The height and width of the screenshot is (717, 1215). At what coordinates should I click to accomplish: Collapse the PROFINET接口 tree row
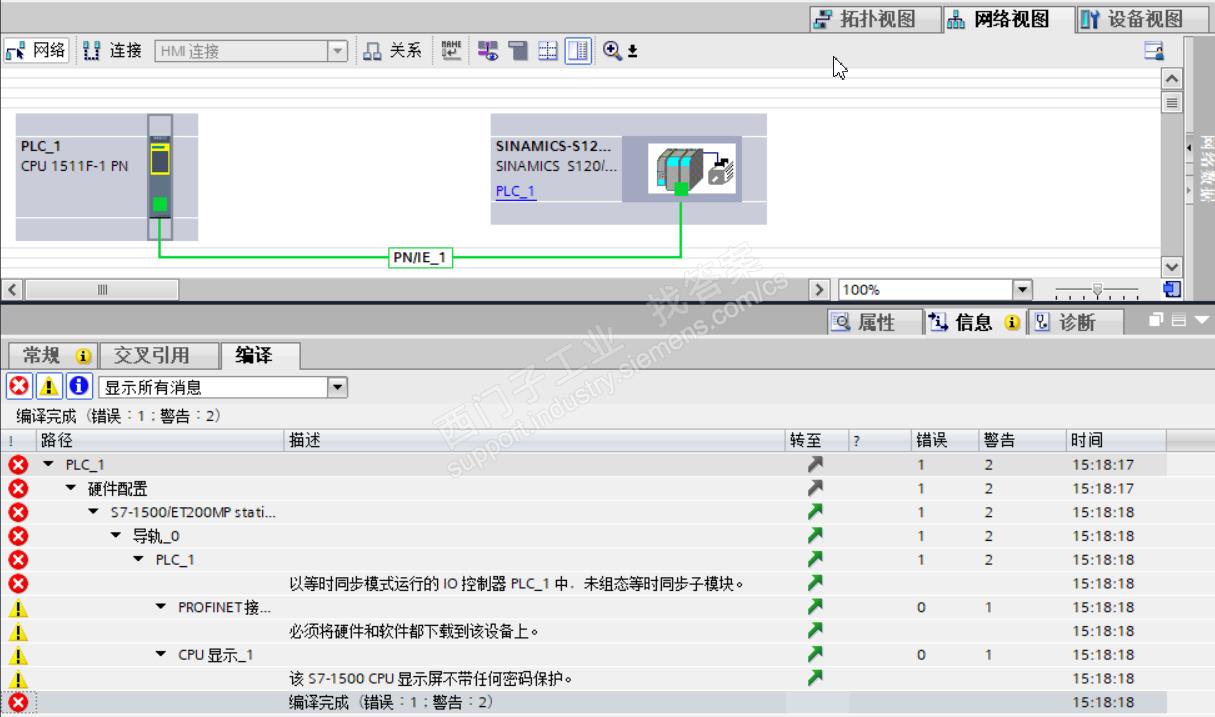(161, 607)
